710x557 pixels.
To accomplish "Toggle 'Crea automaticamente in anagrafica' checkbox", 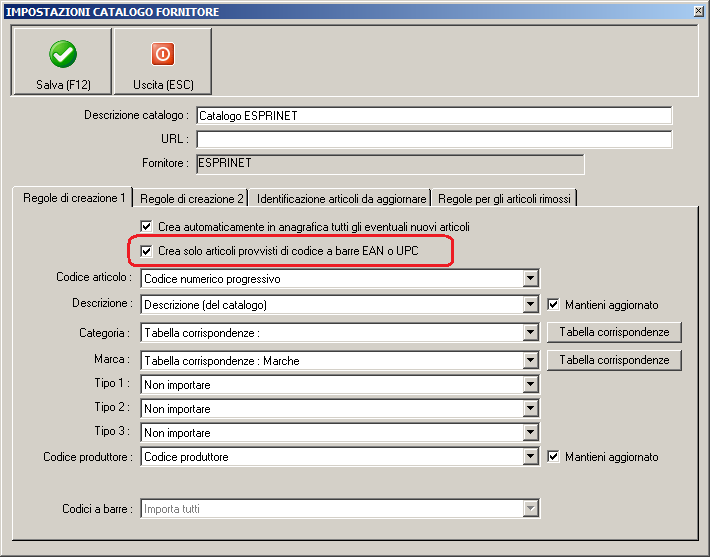I will pyautogui.click(x=146, y=226).
